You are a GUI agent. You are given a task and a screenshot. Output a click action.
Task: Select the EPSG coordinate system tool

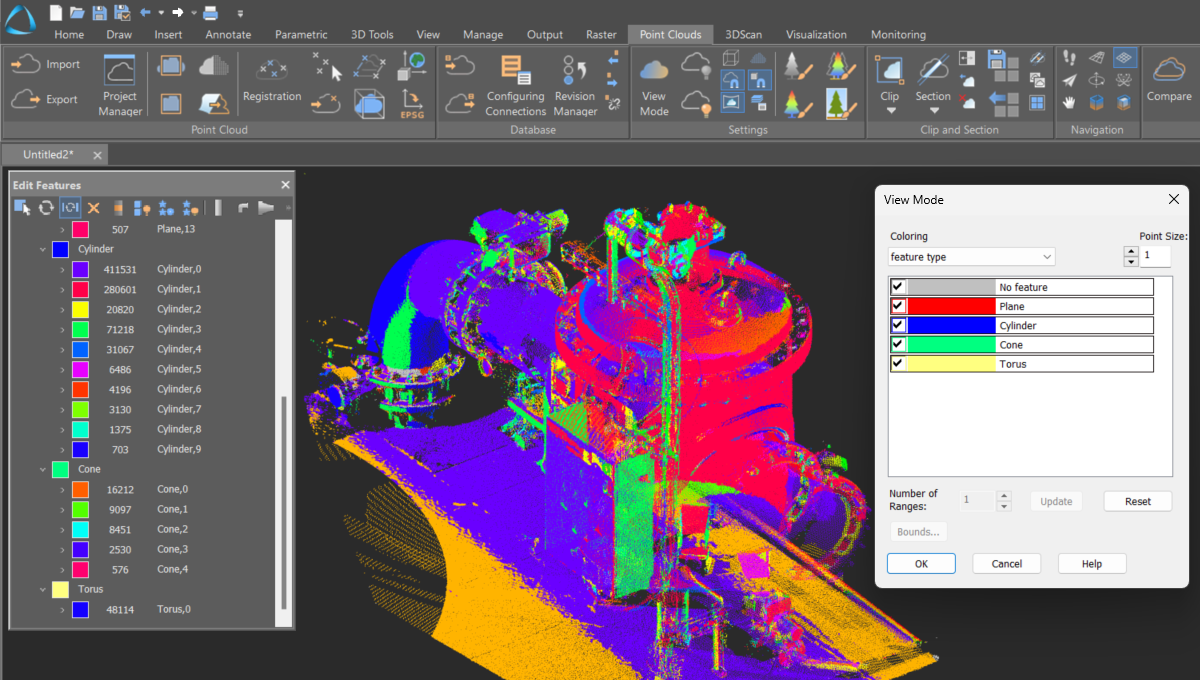(412, 102)
